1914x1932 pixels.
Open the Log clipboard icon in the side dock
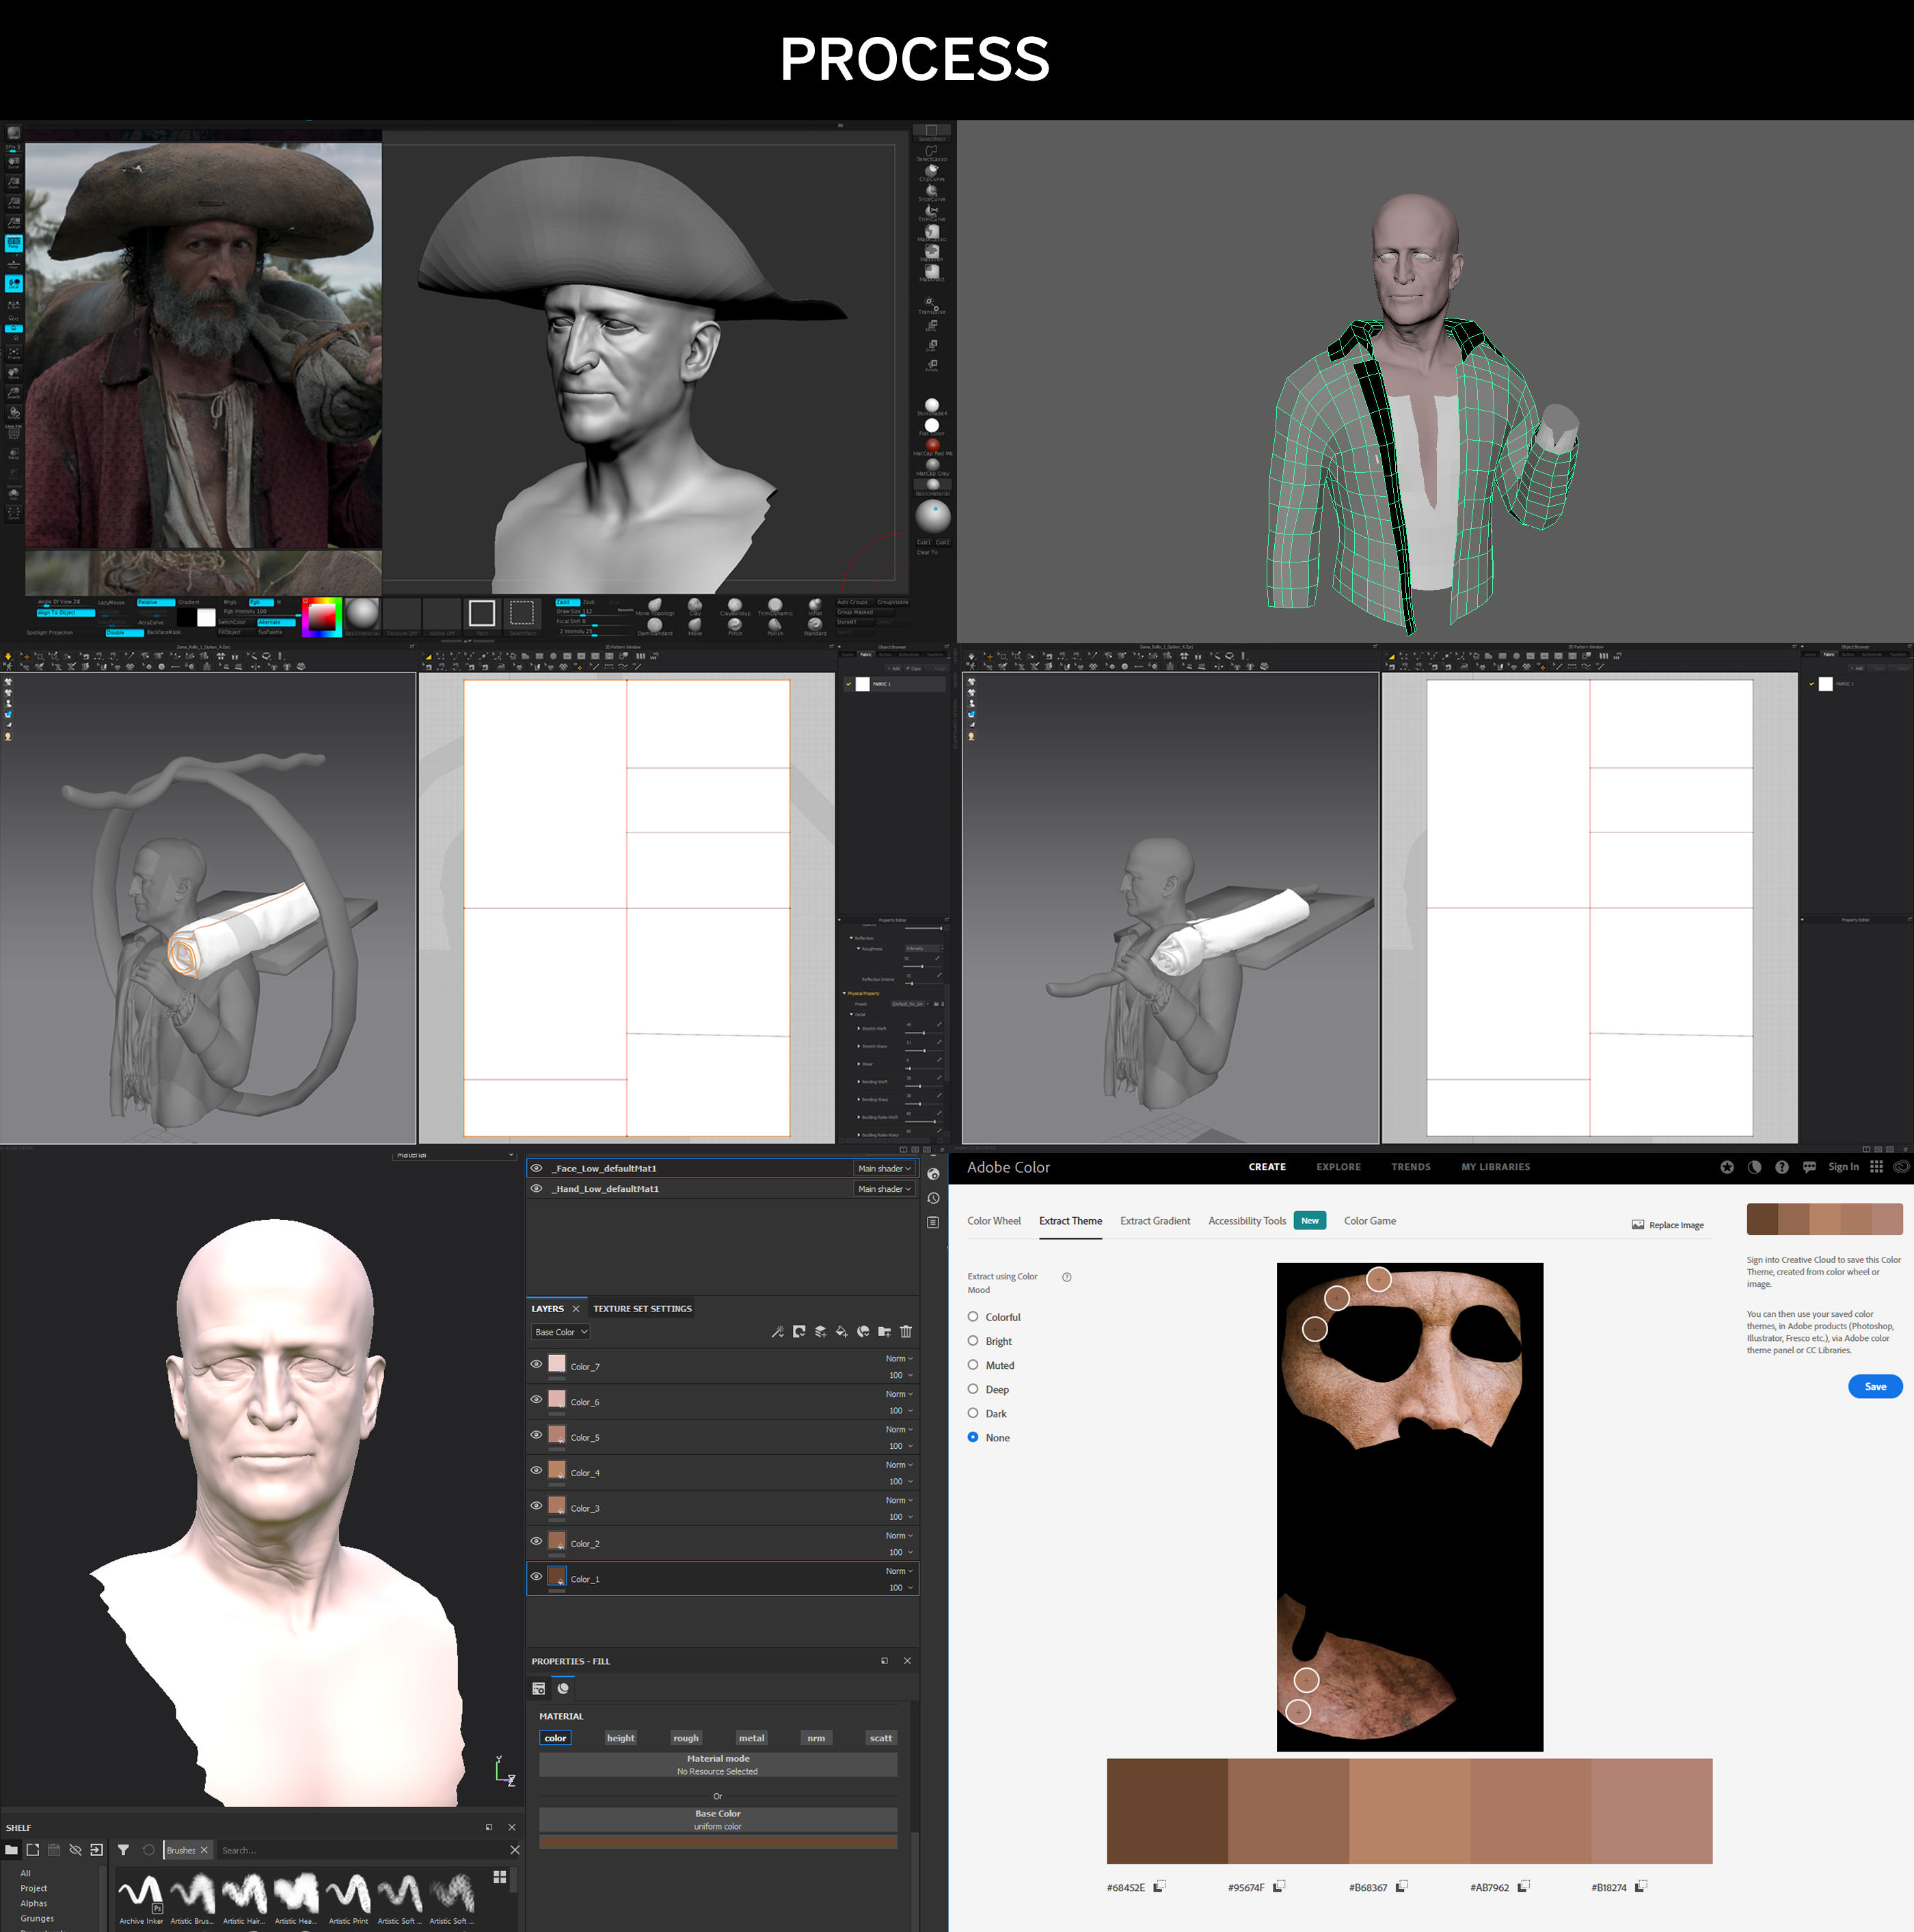click(x=933, y=1222)
